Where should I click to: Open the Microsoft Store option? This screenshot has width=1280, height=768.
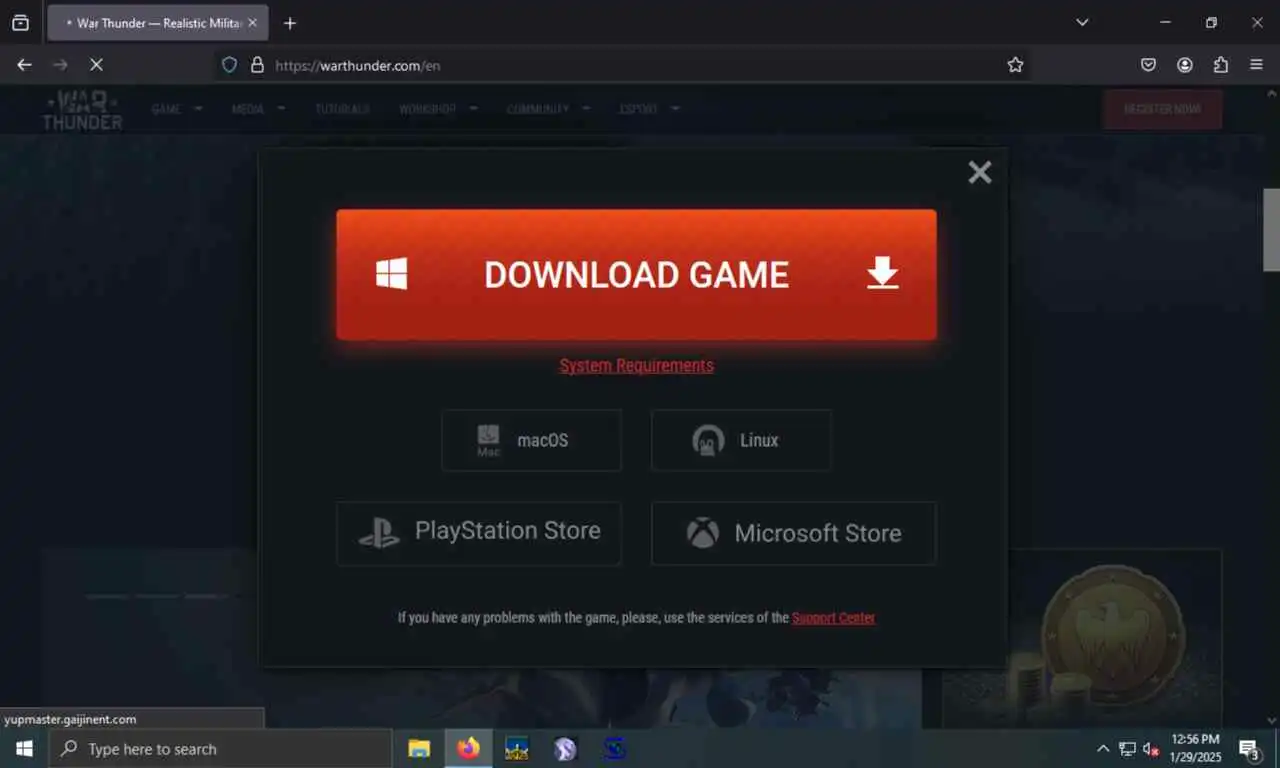pos(794,533)
